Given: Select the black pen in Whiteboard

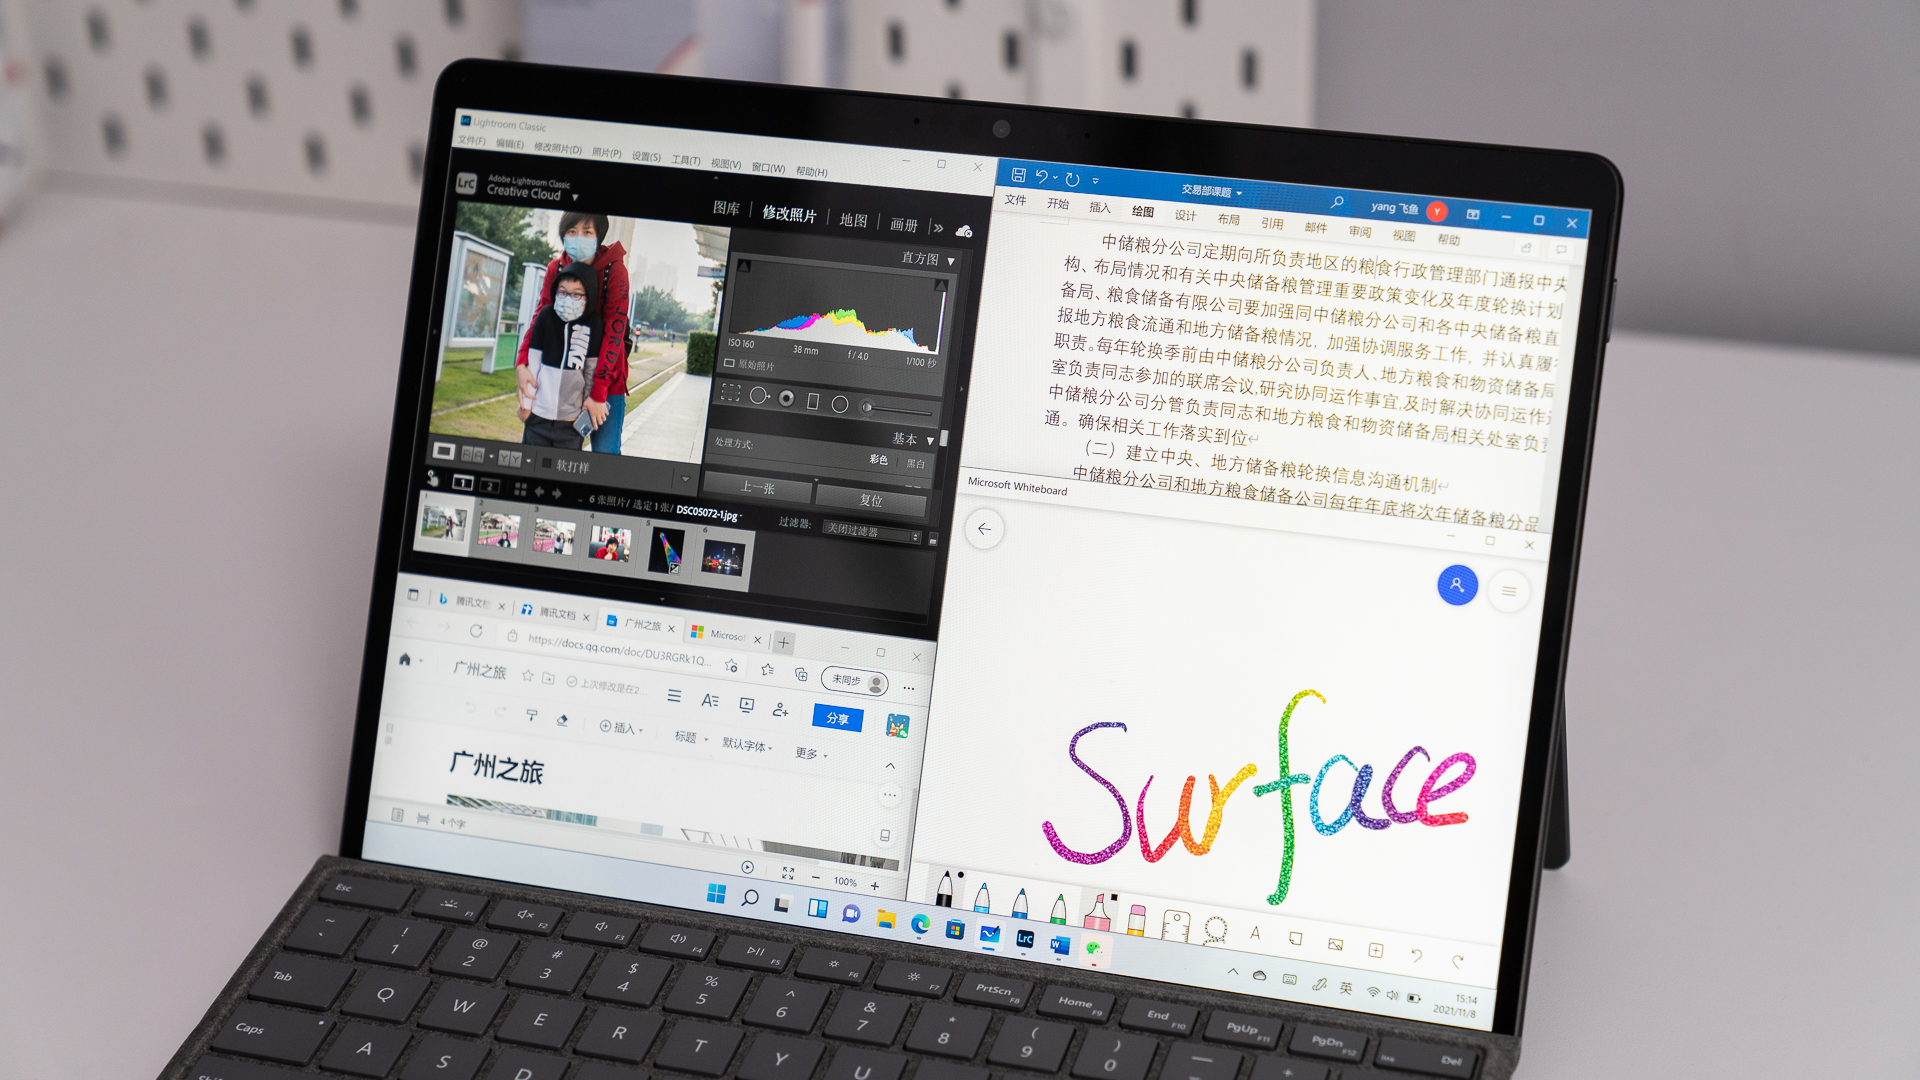Looking at the screenshot, I should [945, 888].
